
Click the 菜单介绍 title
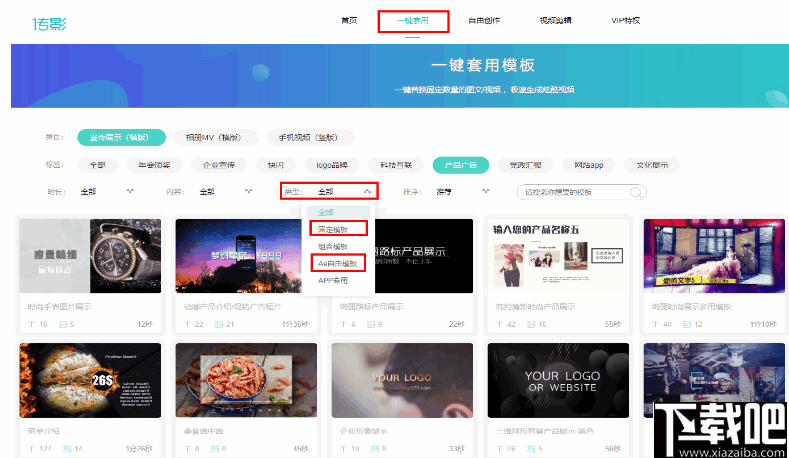[x=44, y=431]
